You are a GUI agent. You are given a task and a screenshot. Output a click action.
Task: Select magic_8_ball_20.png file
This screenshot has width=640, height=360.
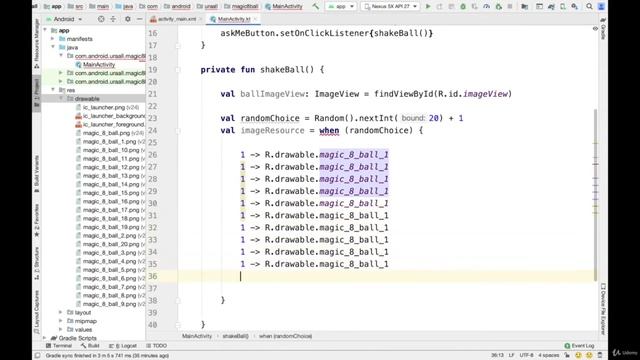coord(111,244)
